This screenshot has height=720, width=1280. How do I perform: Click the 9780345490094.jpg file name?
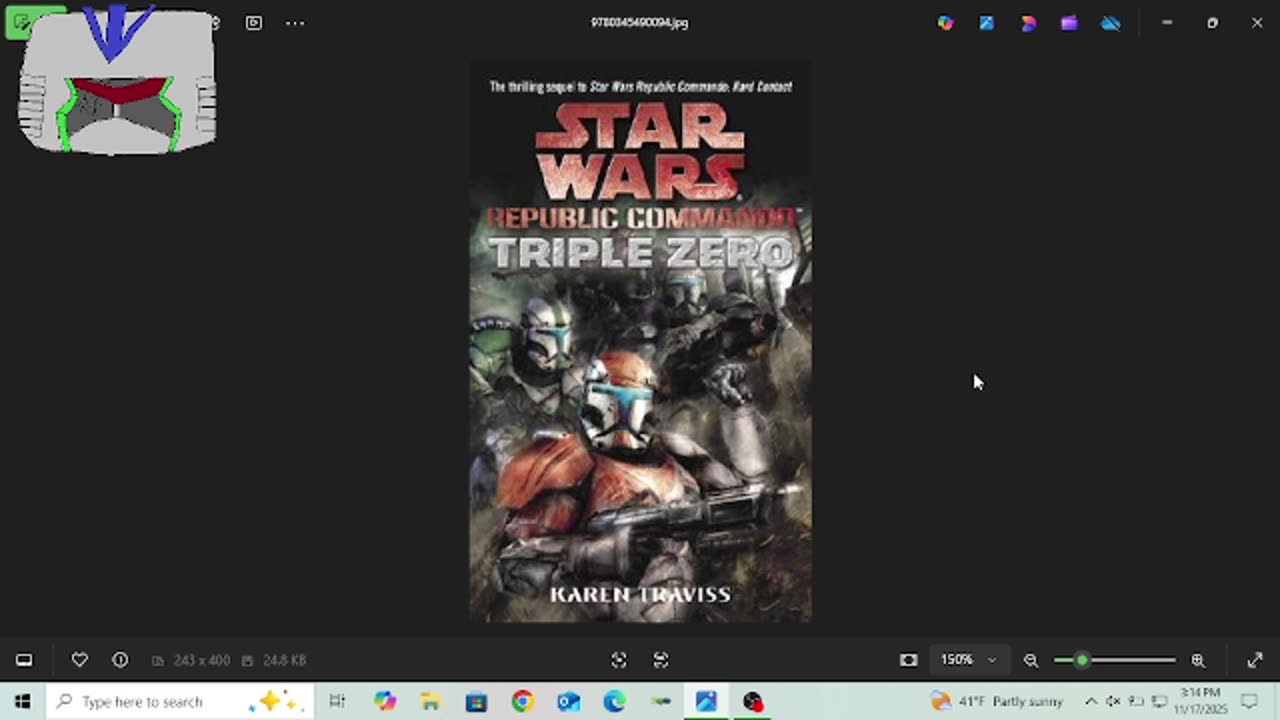640,22
